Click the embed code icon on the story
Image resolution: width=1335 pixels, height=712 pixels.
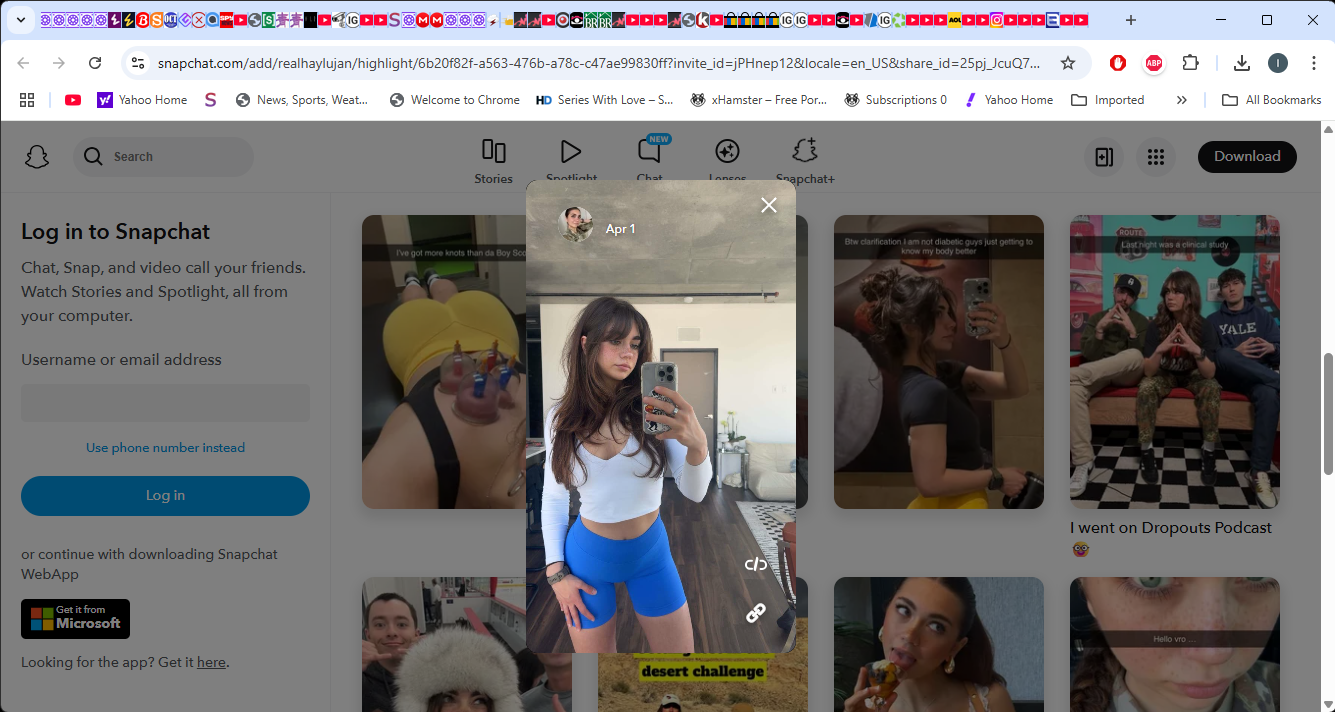coord(756,564)
